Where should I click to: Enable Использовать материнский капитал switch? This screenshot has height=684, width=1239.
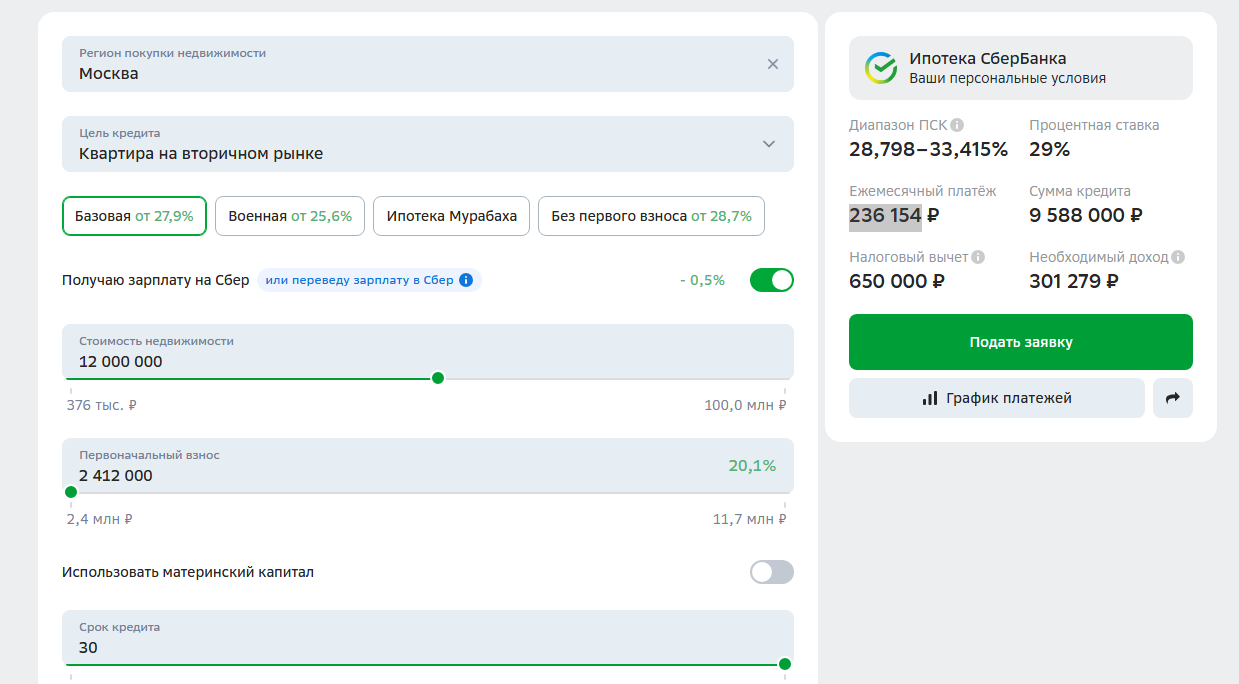(x=772, y=572)
